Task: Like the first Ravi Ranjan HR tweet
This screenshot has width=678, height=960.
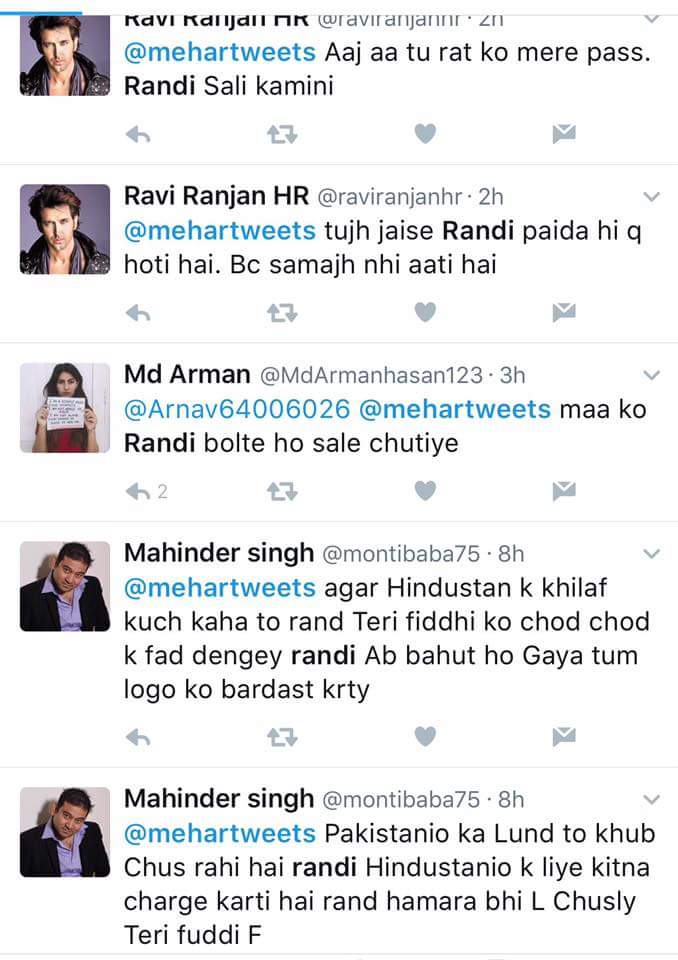Action: [425, 133]
